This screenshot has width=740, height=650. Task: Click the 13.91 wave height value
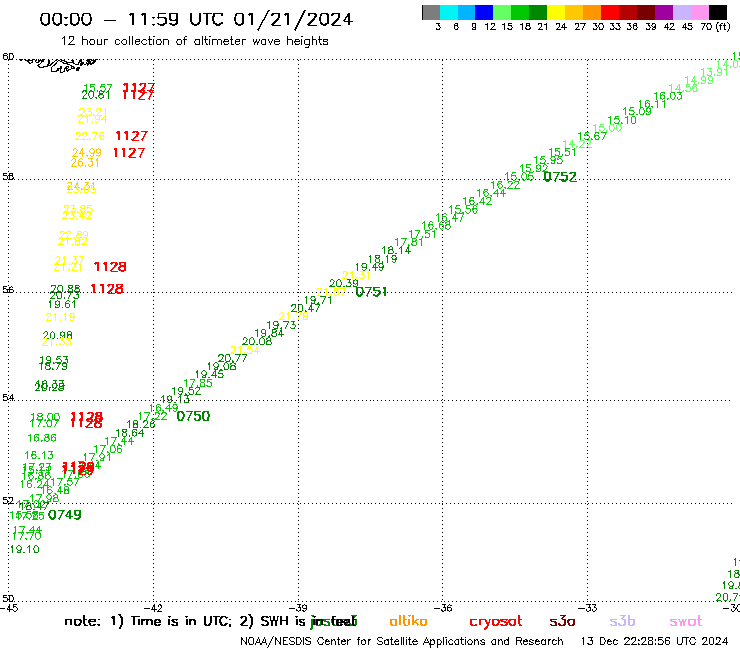click(x=715, y=72)
